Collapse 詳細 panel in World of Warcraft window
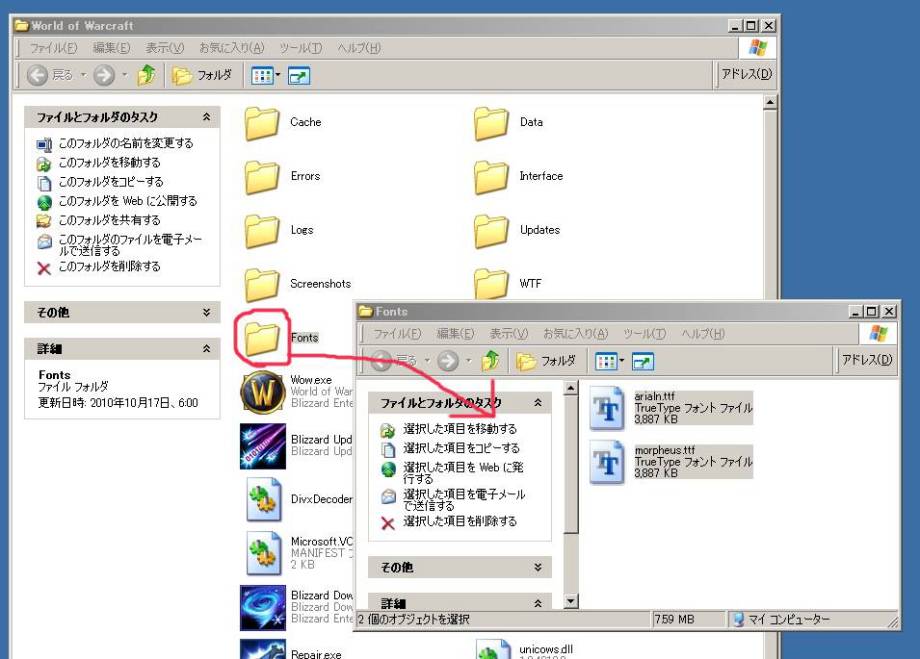 point(207,349)
